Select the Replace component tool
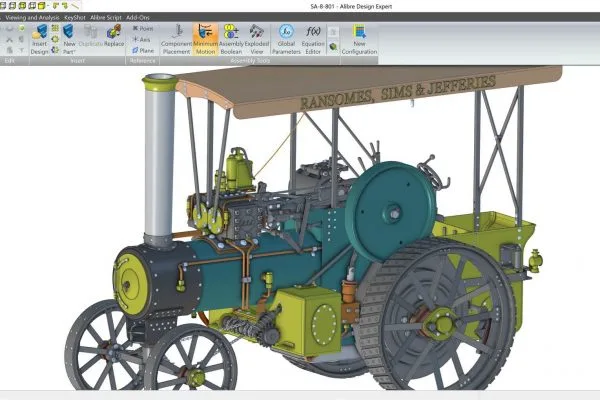 point(114,36)
